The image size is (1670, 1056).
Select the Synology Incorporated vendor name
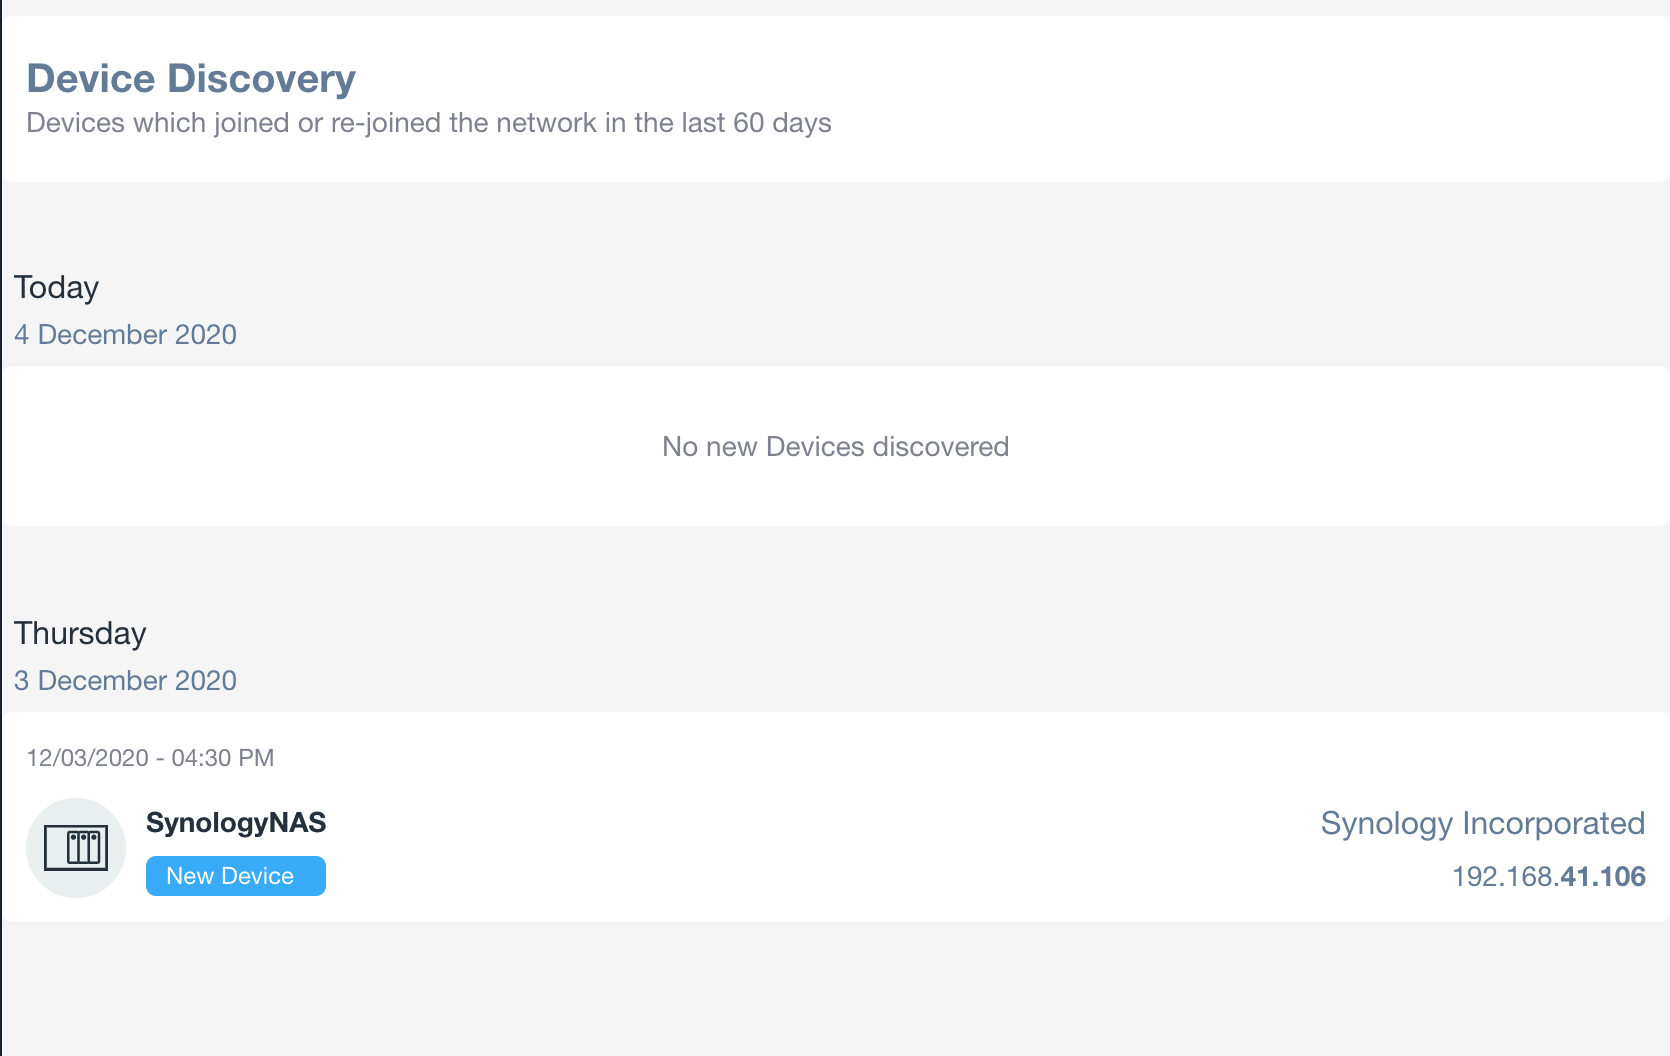pyautogui.click(x=1484, y=823)
